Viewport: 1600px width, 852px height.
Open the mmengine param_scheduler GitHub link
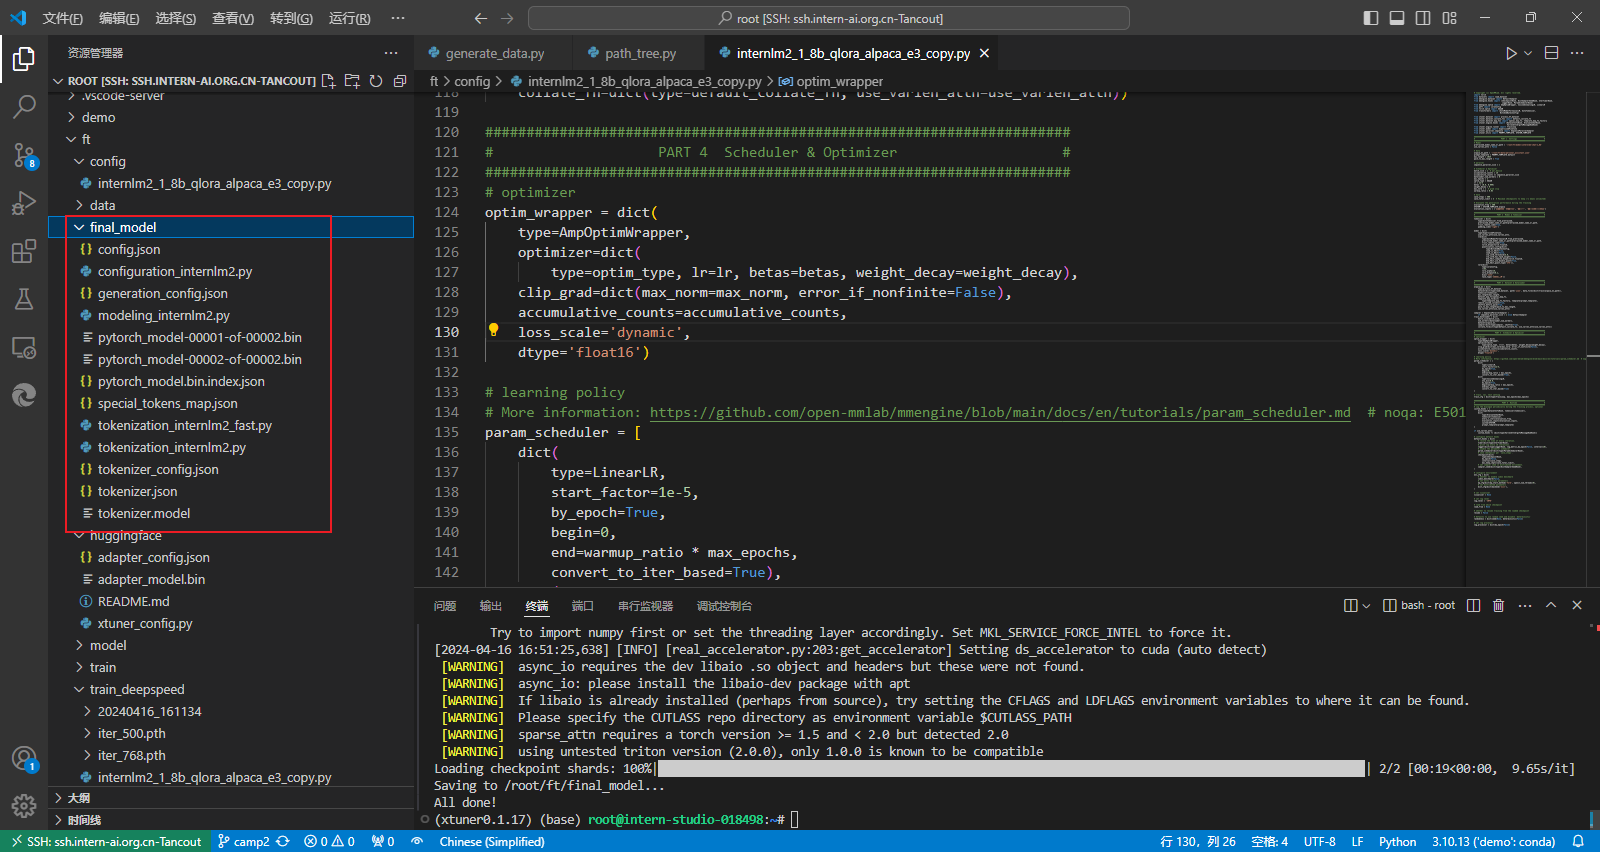pos(1000,412)
